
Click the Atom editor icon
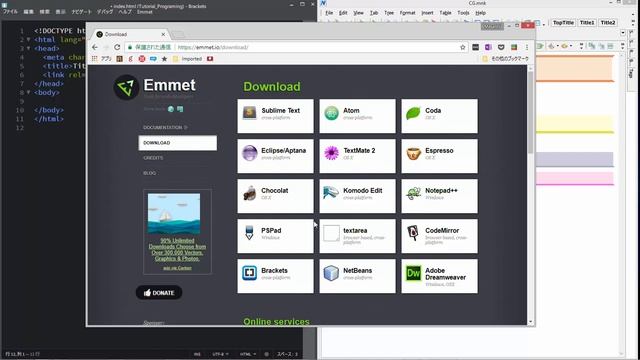[331, 113]
